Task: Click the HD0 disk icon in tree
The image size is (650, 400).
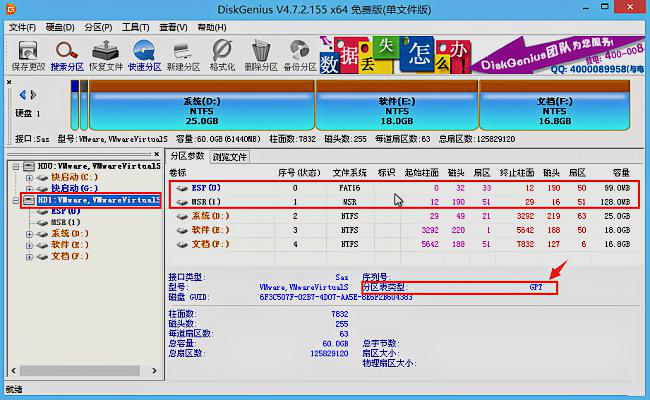Action: click(x=29, y=166)
